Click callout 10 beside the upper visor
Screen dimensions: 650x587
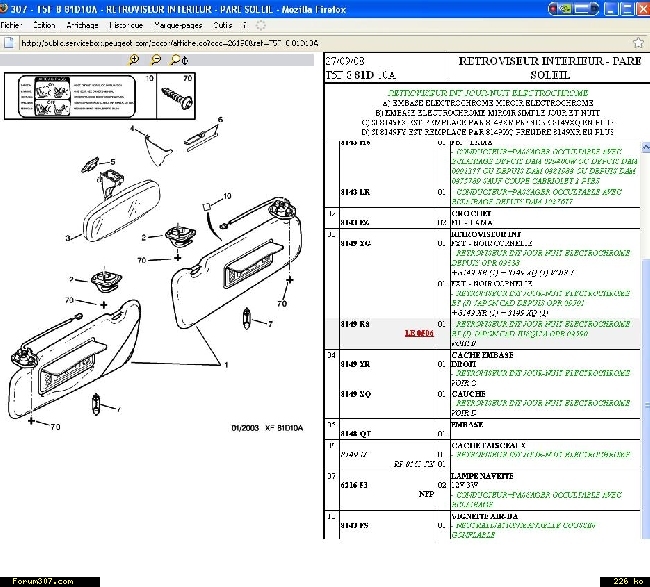click(227, 196)
